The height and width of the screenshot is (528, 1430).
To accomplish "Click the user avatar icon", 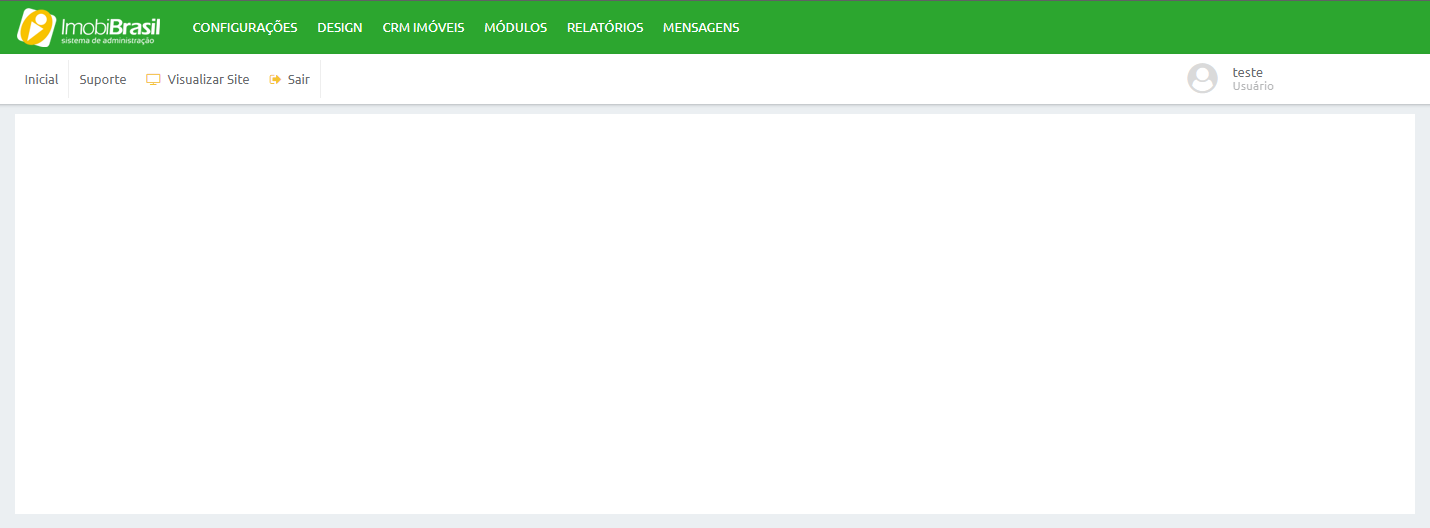I will [1202, 79].
